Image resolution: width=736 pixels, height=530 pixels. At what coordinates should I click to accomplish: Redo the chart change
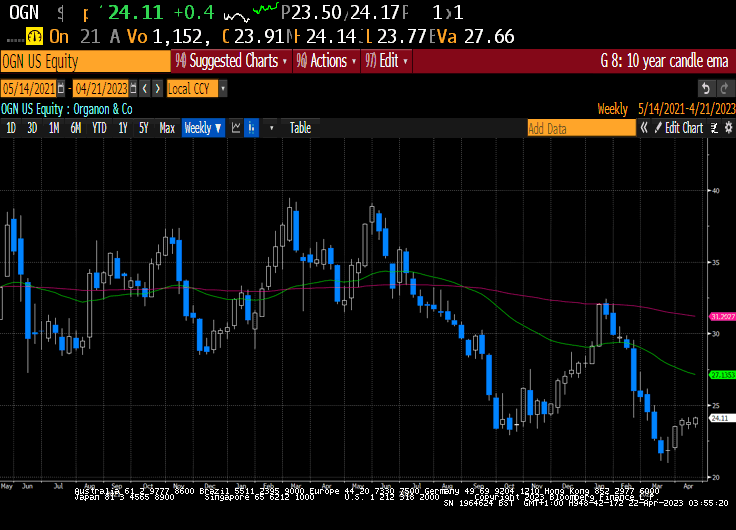(724, 88)
